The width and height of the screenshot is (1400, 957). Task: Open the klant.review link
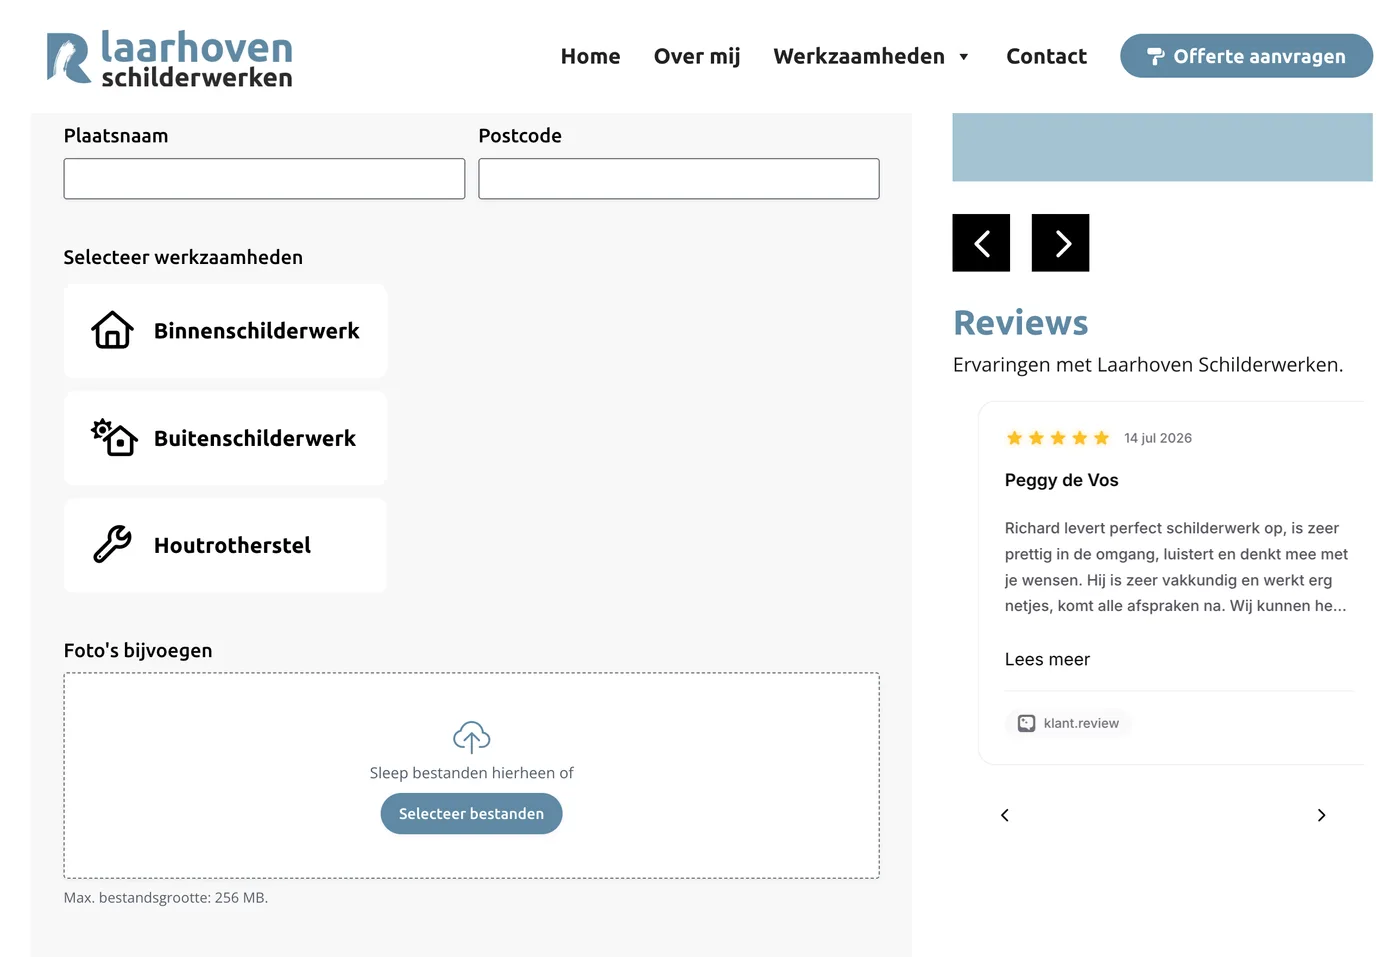coord(1068,723)
